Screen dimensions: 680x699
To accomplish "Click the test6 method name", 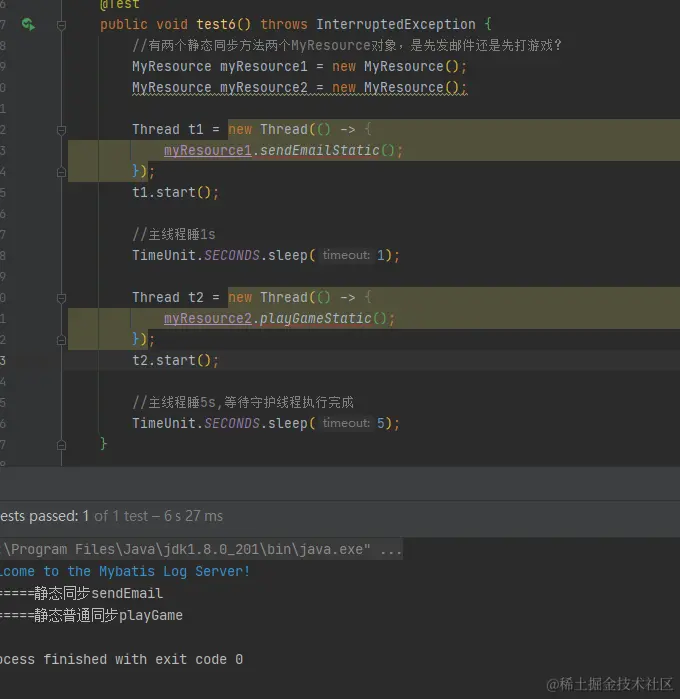I will (216, 25).
